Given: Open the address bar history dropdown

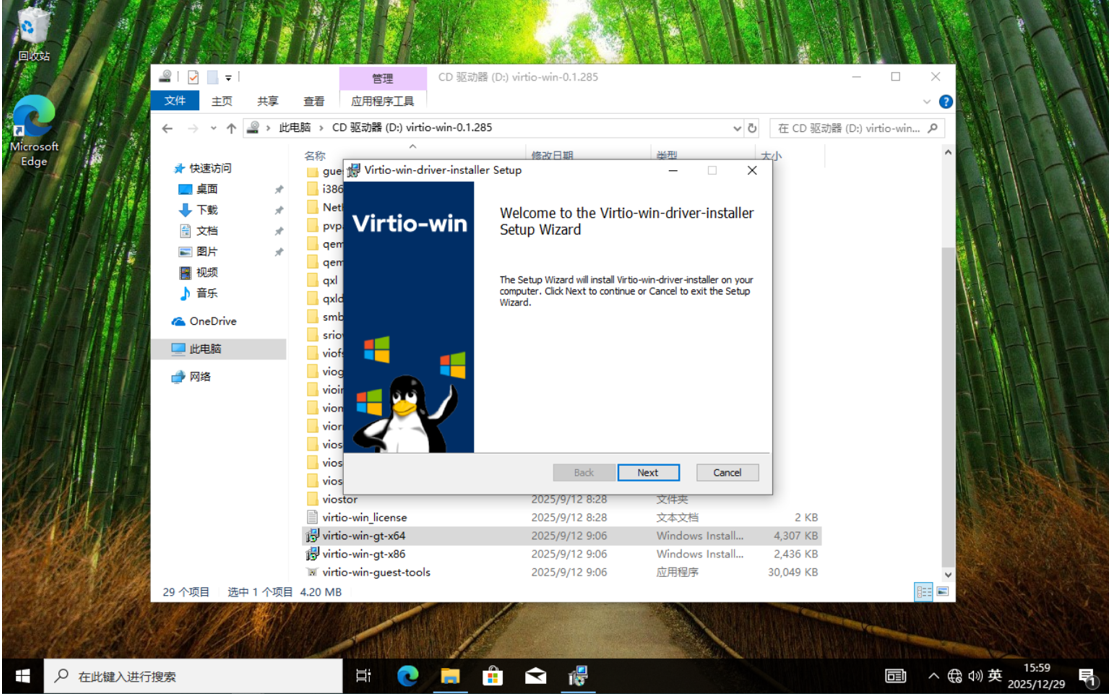Looking at the screenshot, I should click(737, 128).
